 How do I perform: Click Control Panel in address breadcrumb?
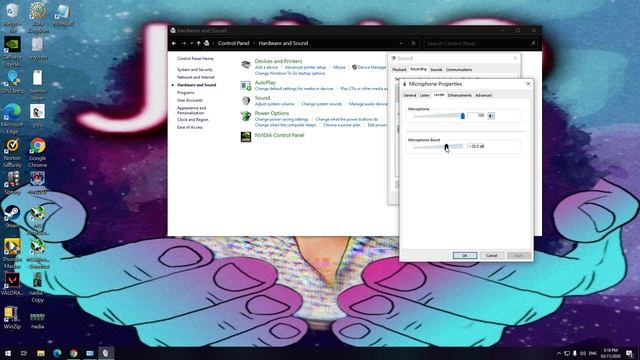(x=233, y=43)
